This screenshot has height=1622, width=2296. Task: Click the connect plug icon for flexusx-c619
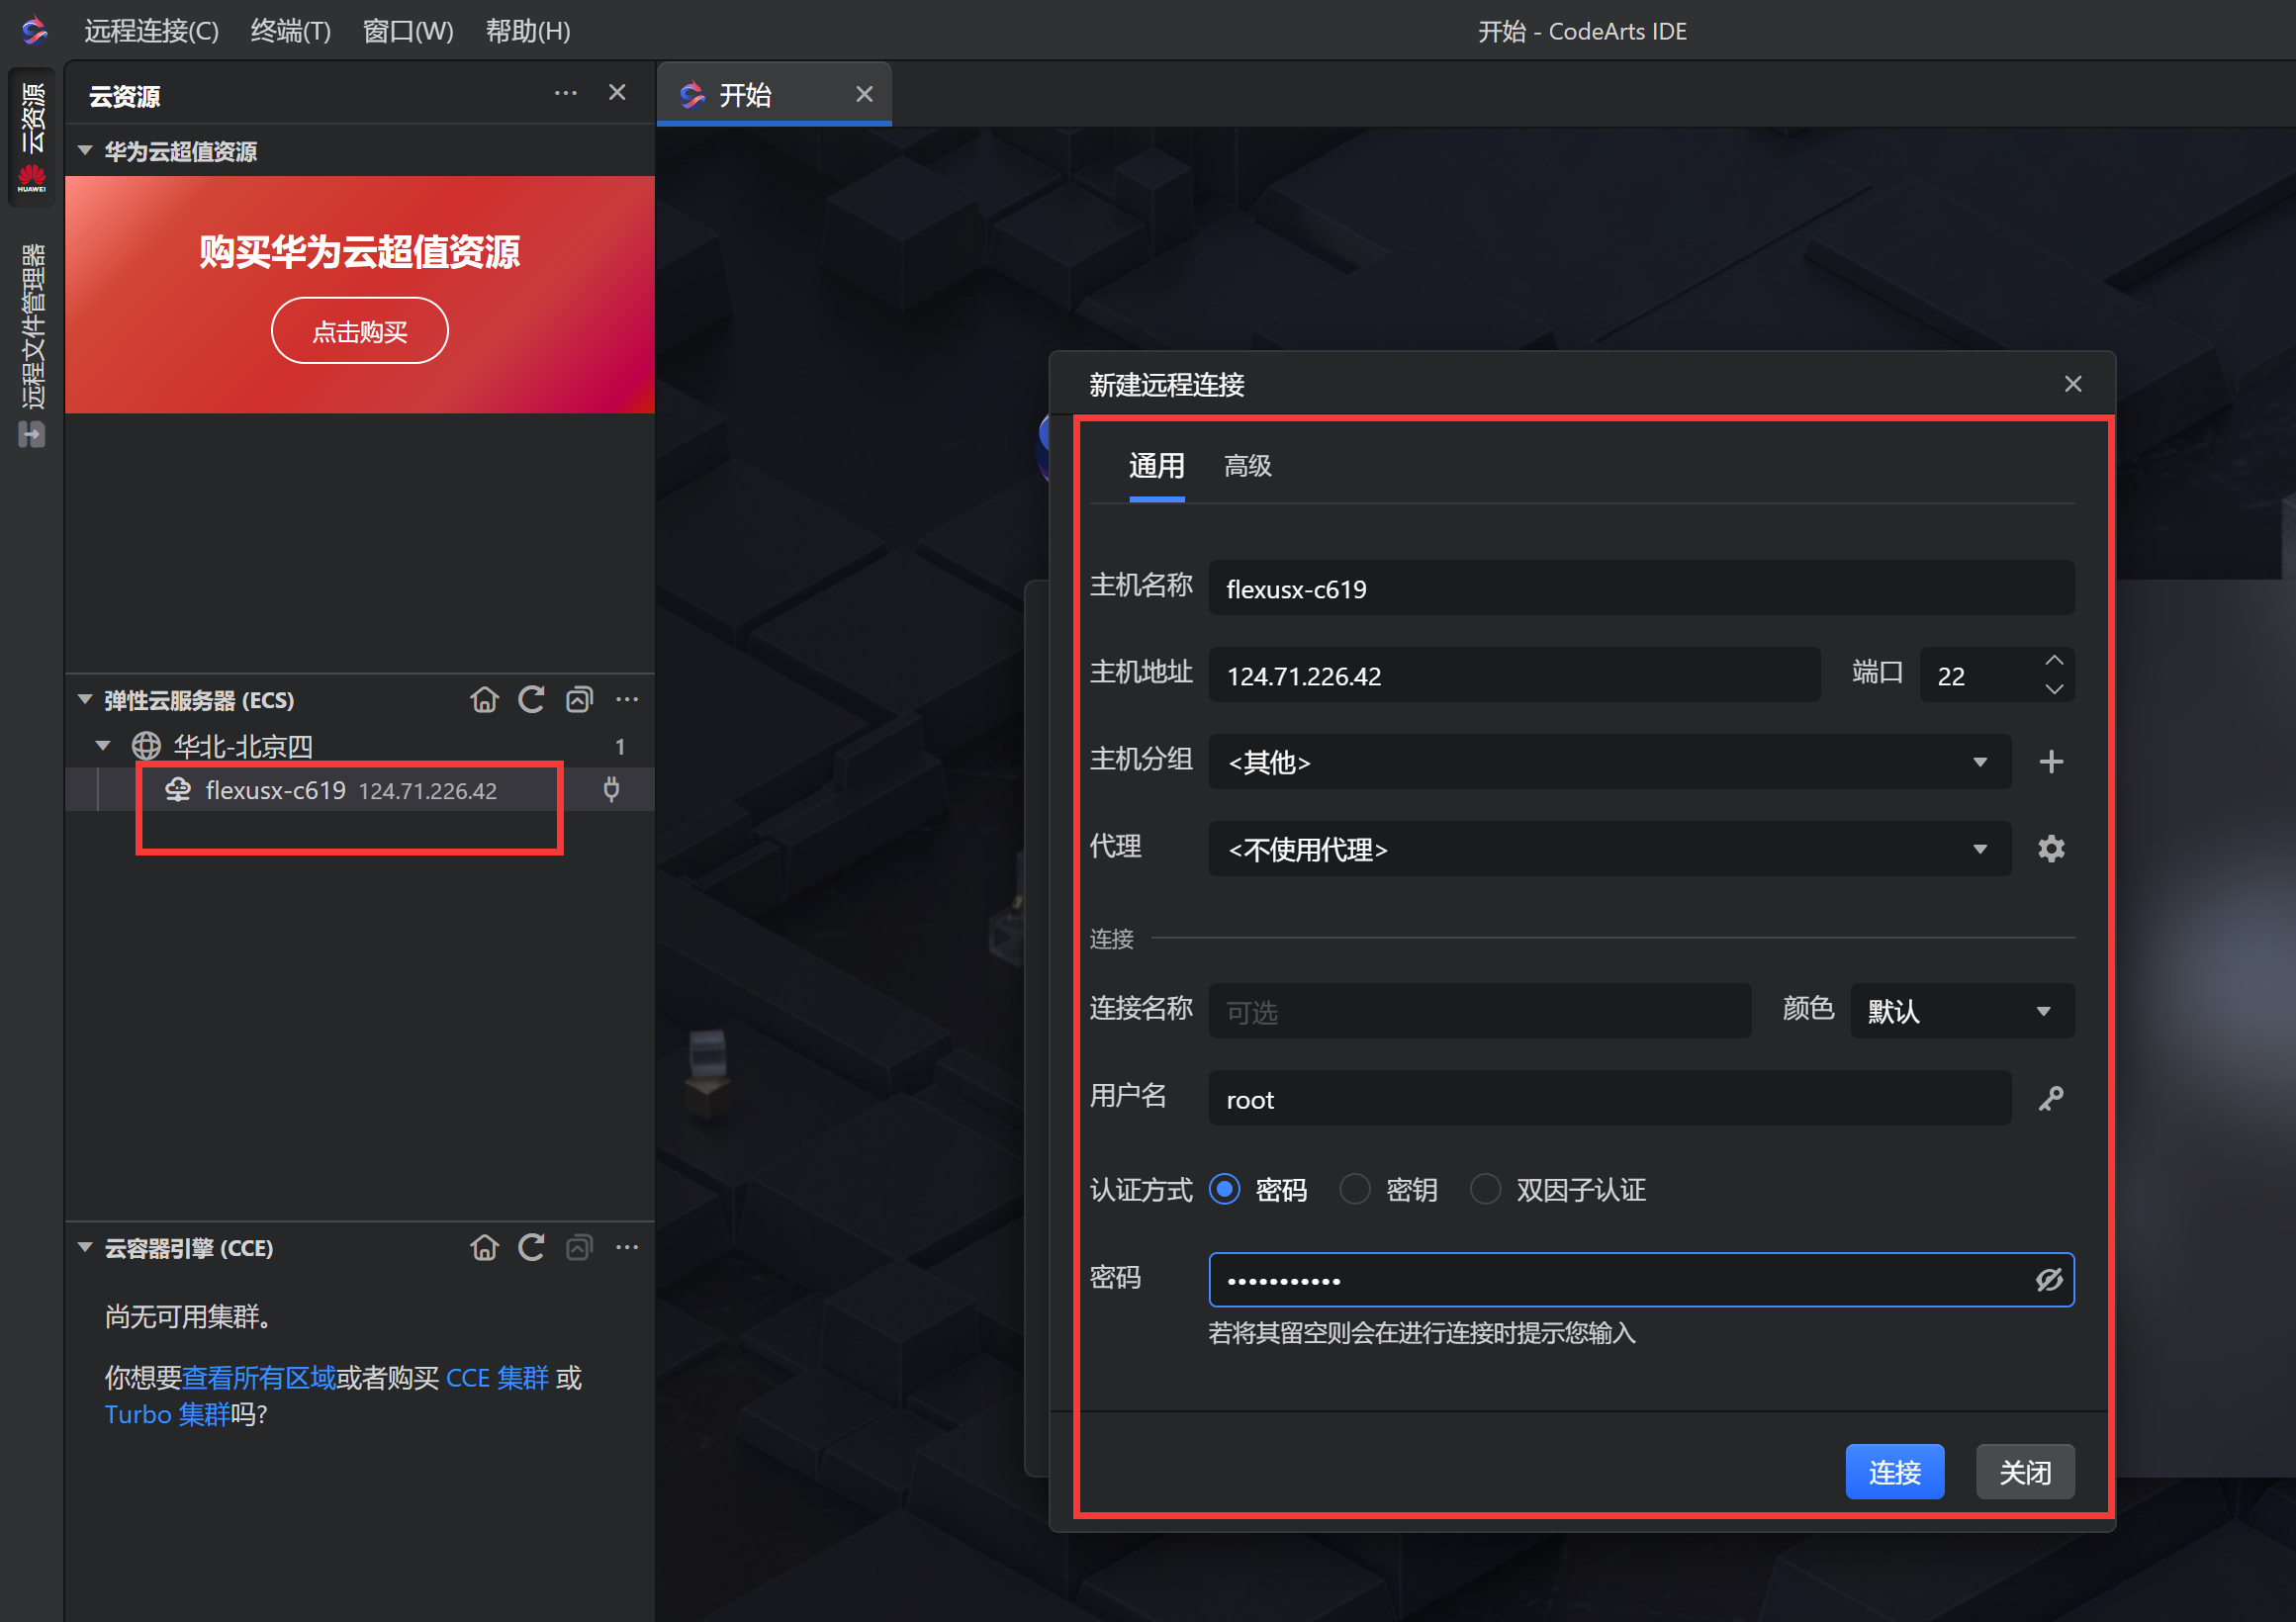(611, 790)
